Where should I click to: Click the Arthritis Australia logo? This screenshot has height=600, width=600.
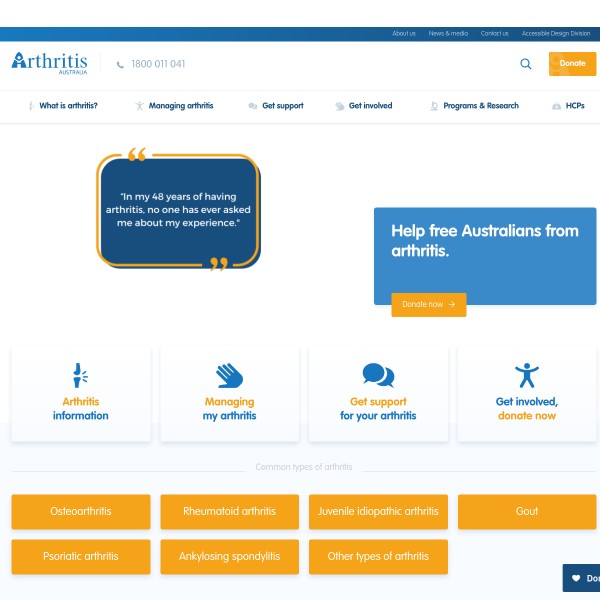(50, 63)
